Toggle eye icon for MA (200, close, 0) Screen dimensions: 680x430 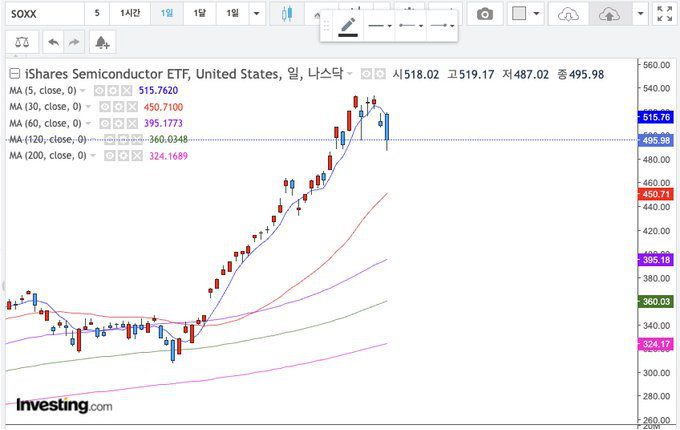click(110, 156)
